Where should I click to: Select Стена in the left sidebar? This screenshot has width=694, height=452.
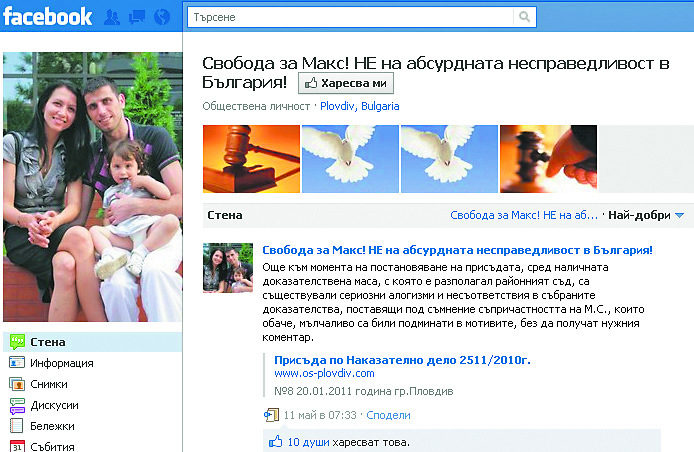click(92, 342)
